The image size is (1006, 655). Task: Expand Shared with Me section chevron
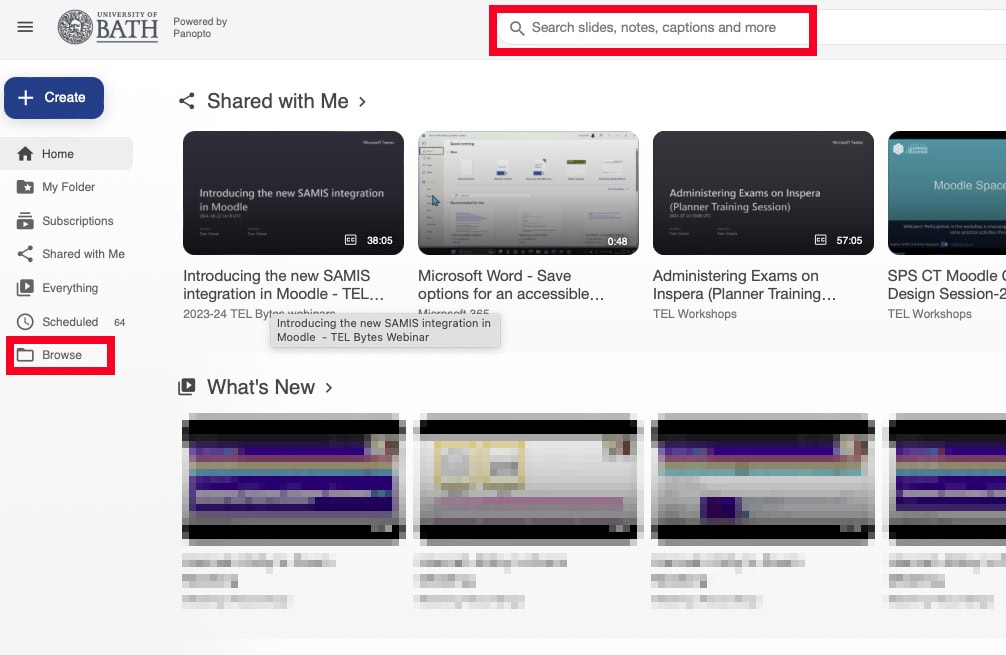(362, 102)
